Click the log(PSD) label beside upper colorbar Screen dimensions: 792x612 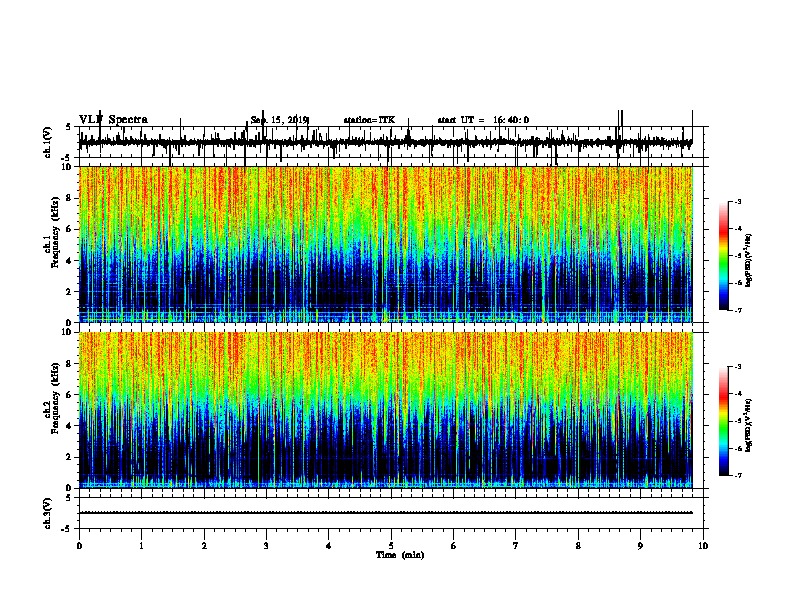(x=748, y=260)
